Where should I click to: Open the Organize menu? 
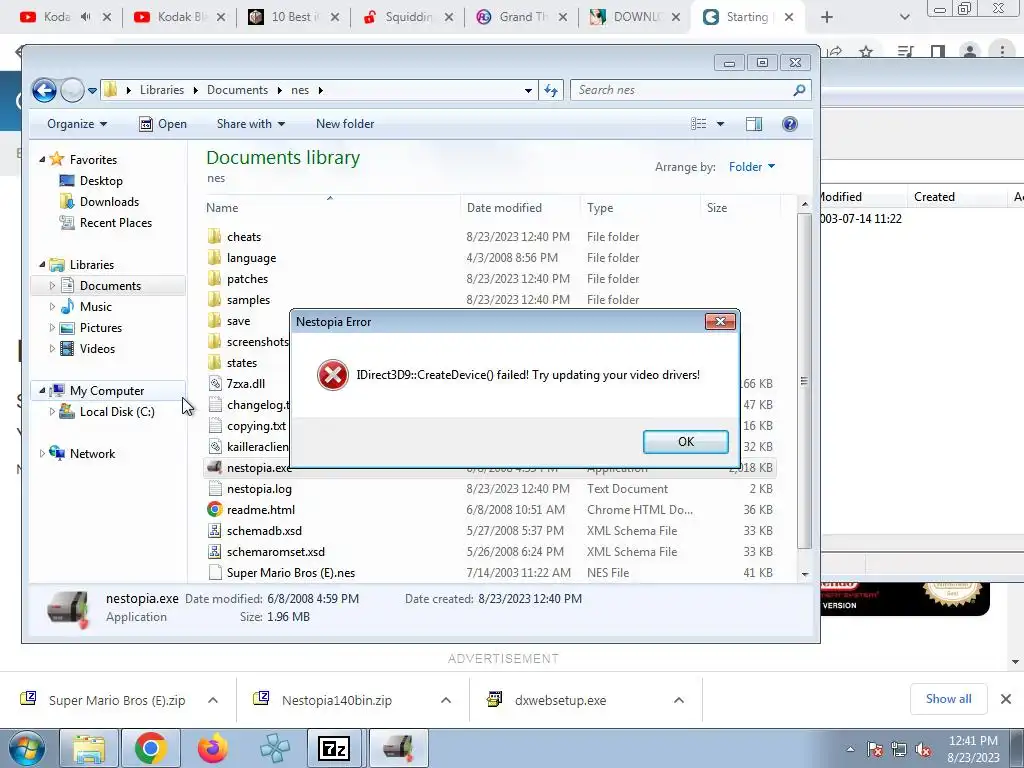pos(76,124)
